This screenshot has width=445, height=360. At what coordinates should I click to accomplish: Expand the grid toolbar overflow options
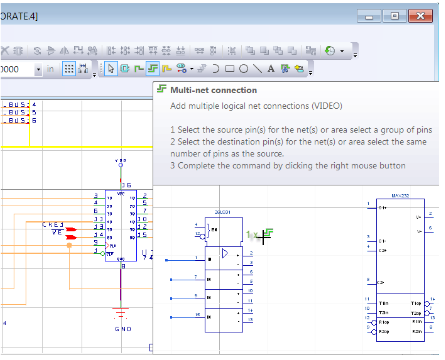(x=94, y=75)
